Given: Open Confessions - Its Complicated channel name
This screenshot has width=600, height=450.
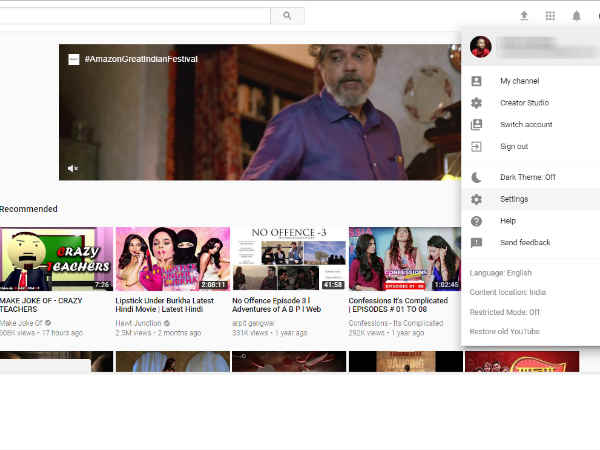Looking at the screenshot, I should pyautogui.click(x=396, y=323).
